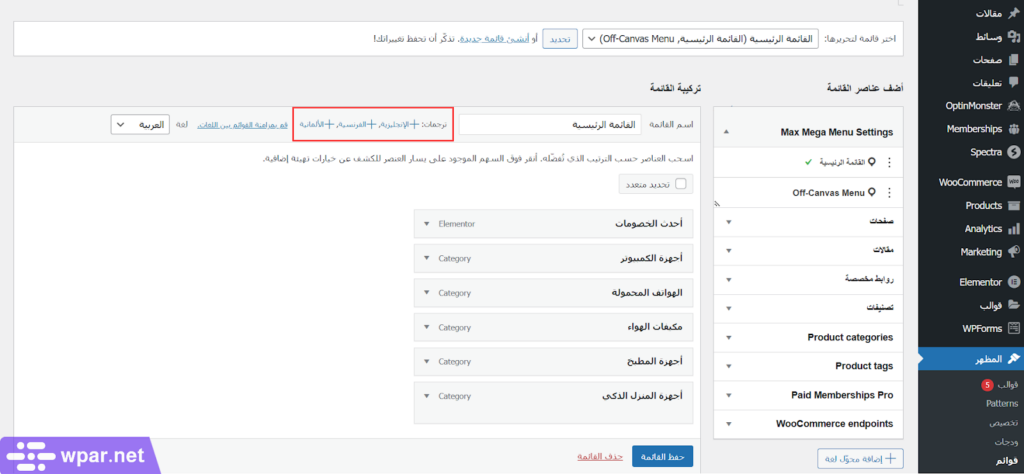This screenshot has width=1024, height=474.
Task: Click the WooCommerce icon in the sidebar
Action: point(1013,182)
